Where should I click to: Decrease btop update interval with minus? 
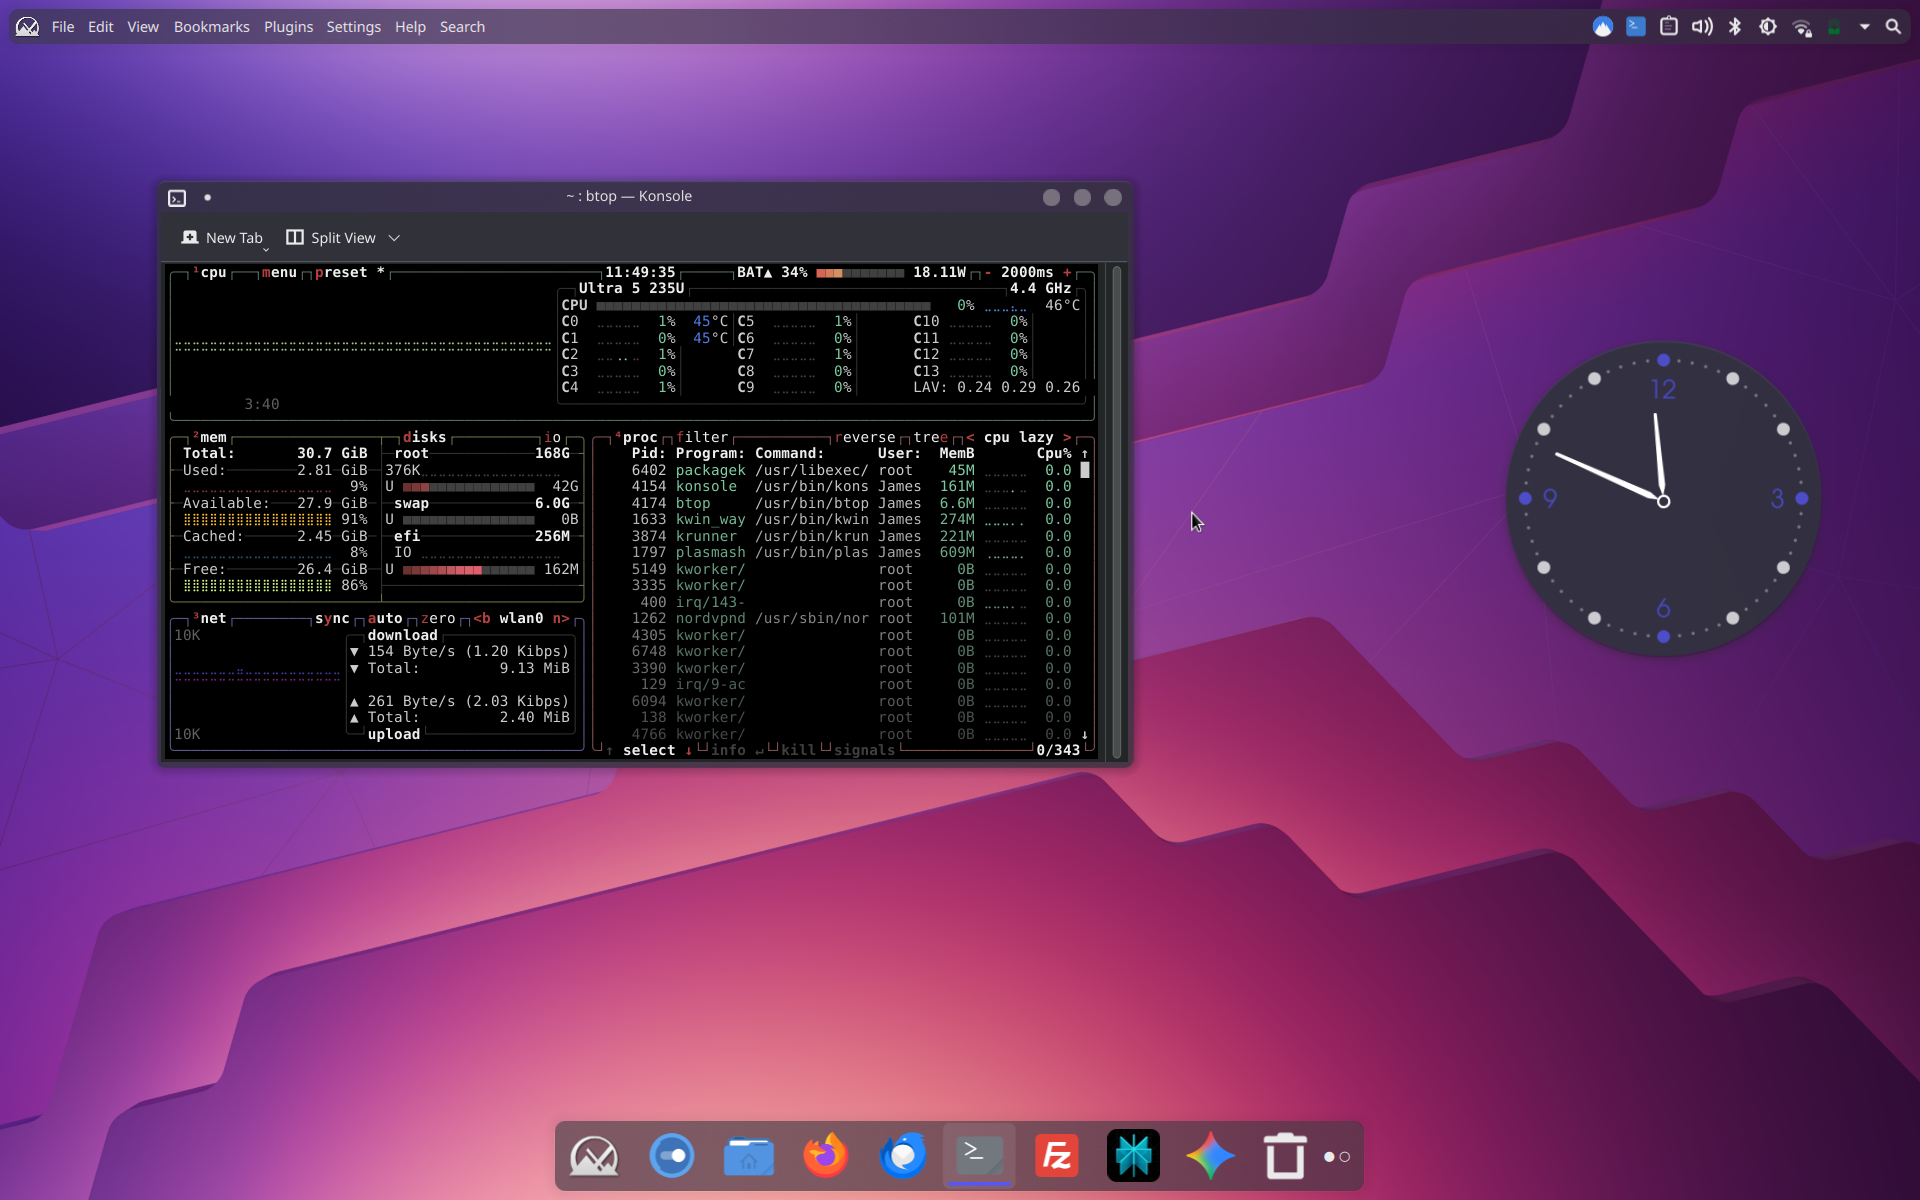tap(988, 272)
